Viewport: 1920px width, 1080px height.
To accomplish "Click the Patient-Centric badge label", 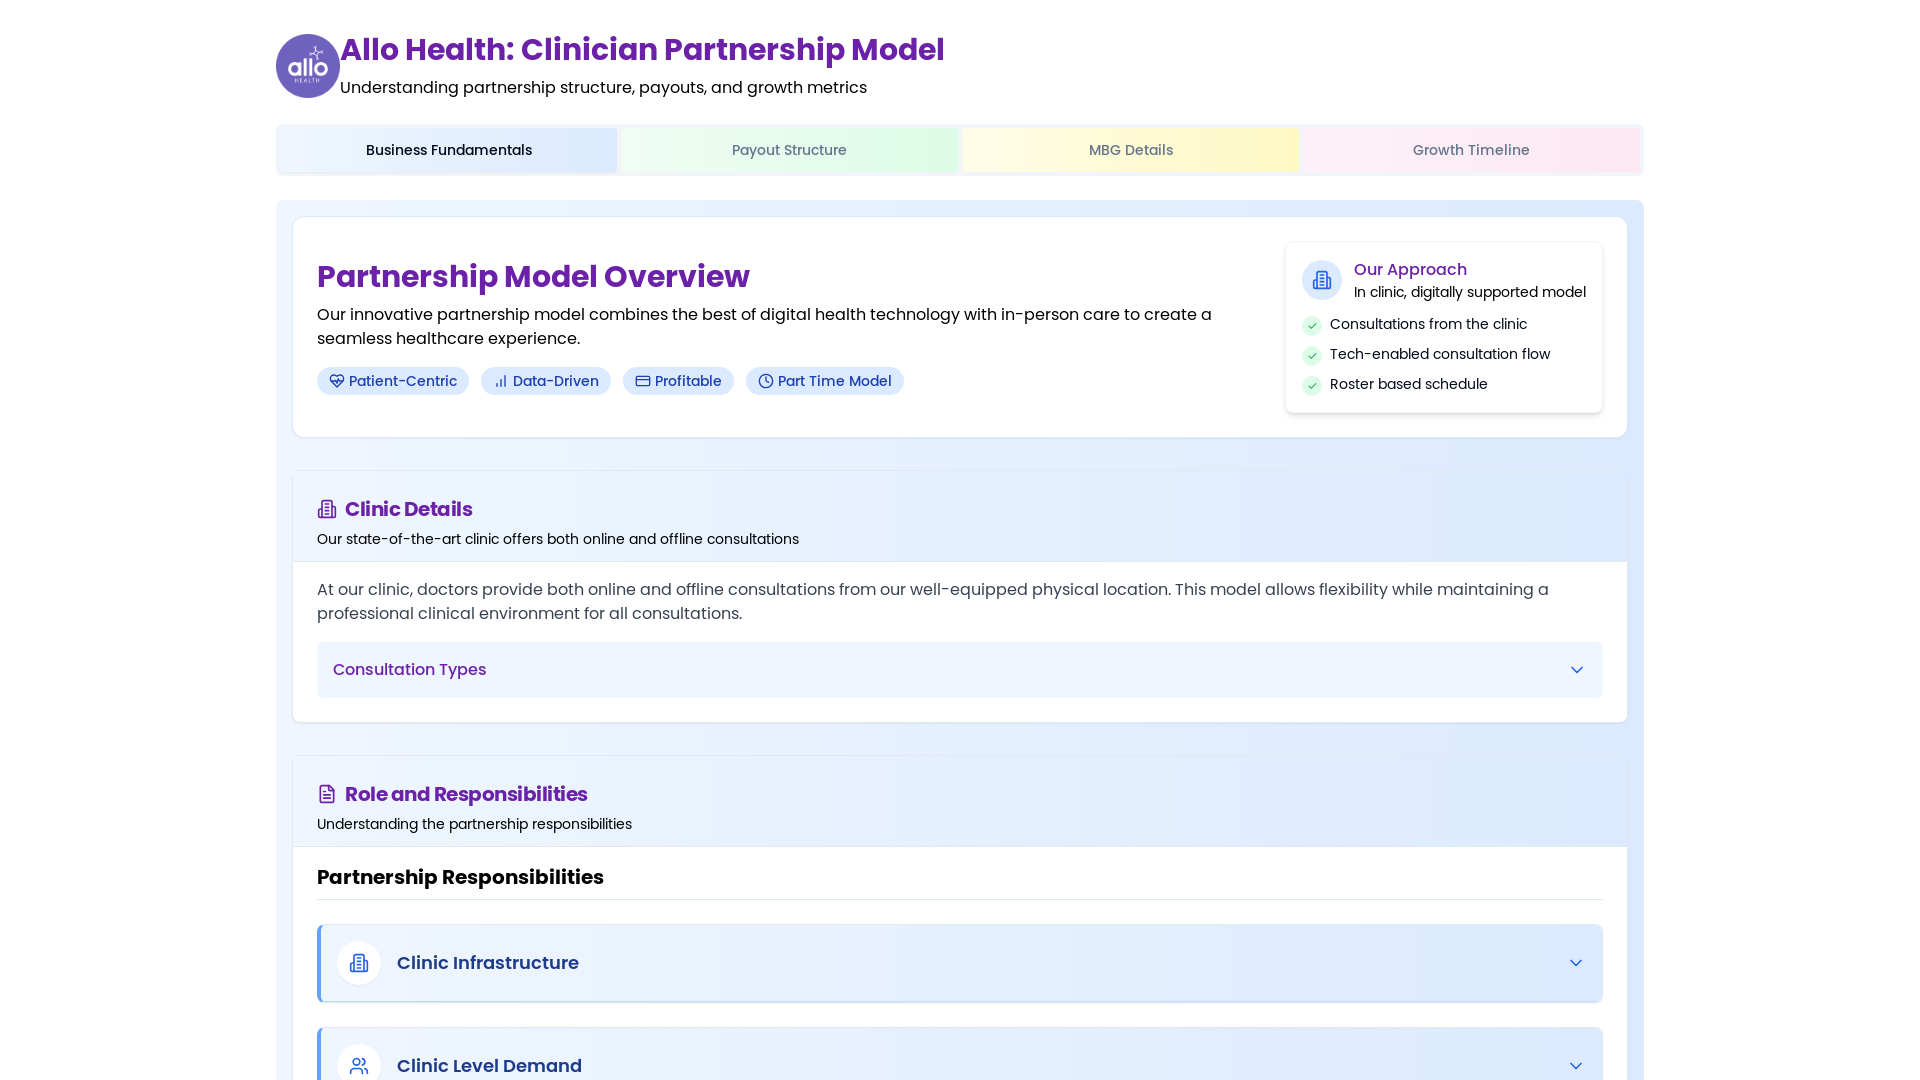I will (403, 381).
